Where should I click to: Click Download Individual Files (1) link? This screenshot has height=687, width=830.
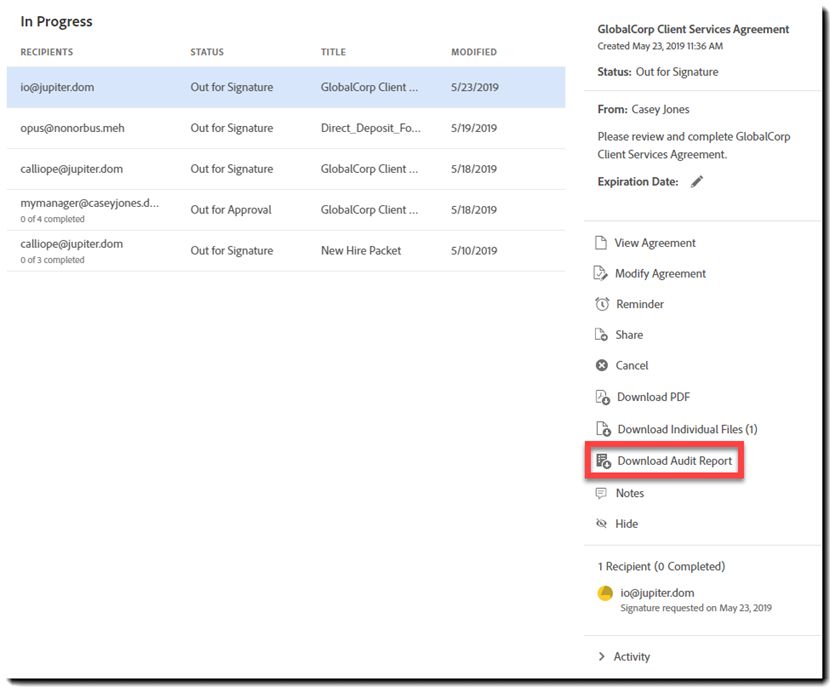pos(687,429)
